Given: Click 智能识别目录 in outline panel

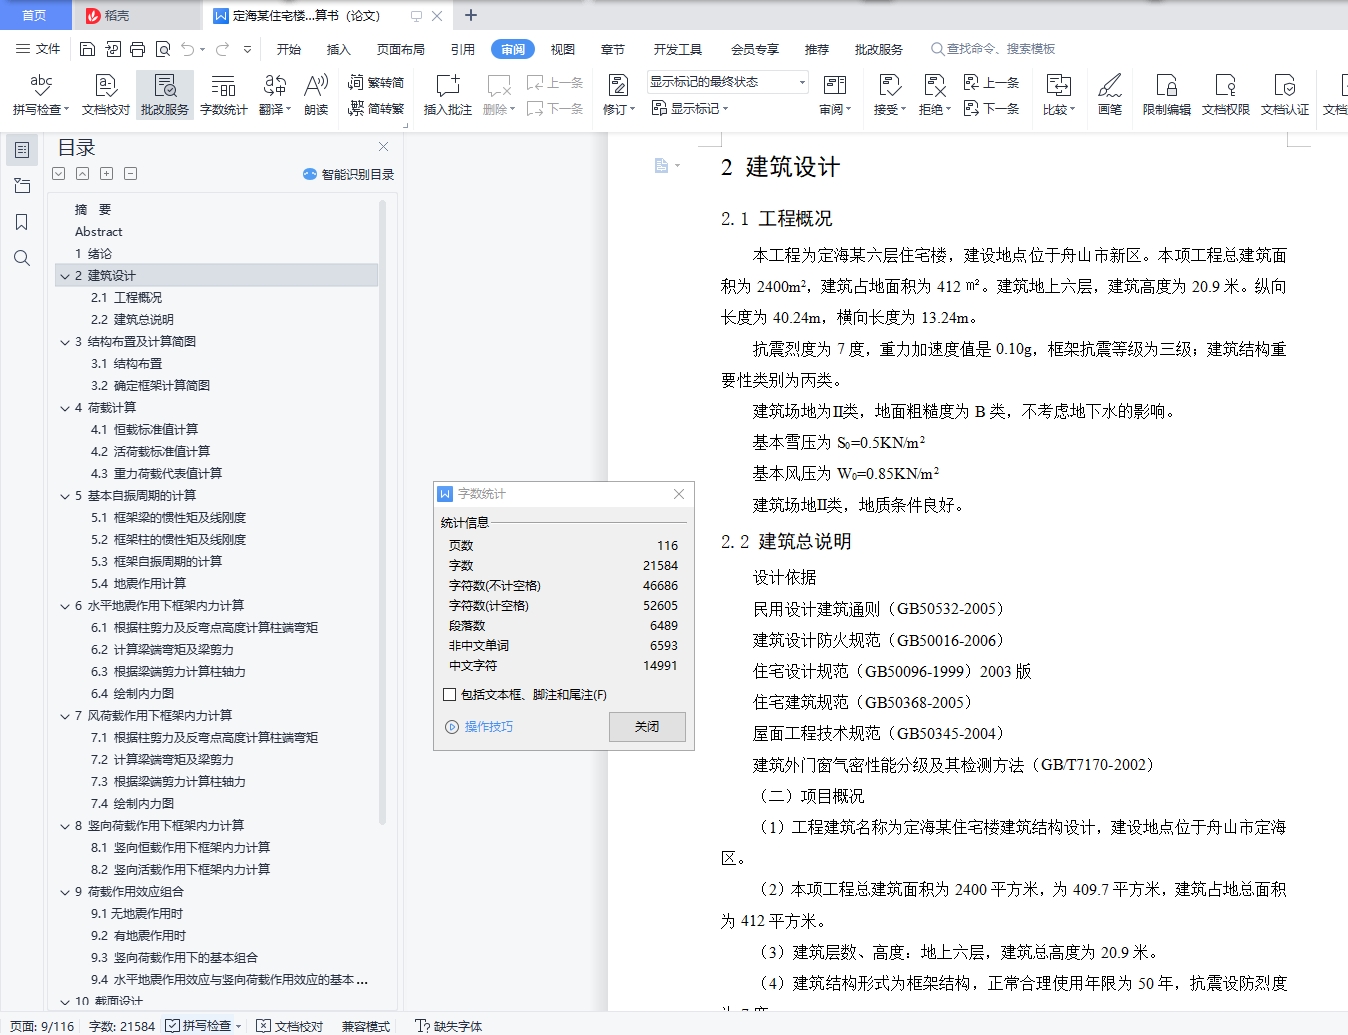Looking at the screenshot, I should 349,174.
